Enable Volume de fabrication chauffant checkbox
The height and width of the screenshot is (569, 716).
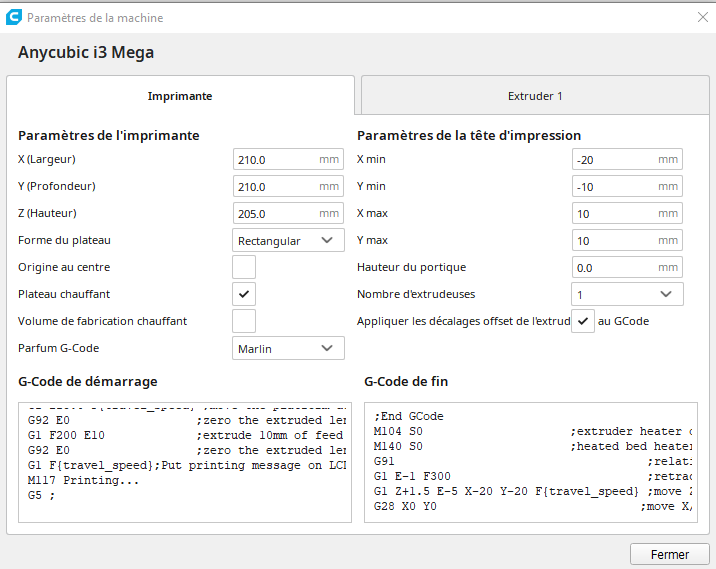[244, 321]
